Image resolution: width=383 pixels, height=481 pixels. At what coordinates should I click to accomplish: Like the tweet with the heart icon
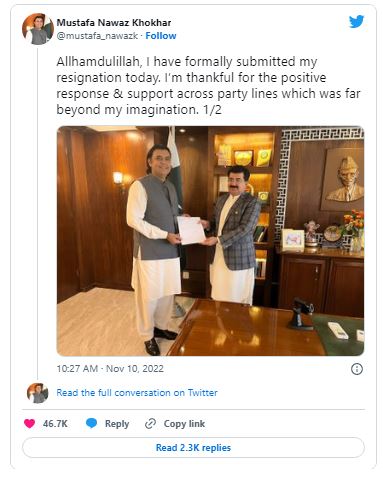click(30, 423)
